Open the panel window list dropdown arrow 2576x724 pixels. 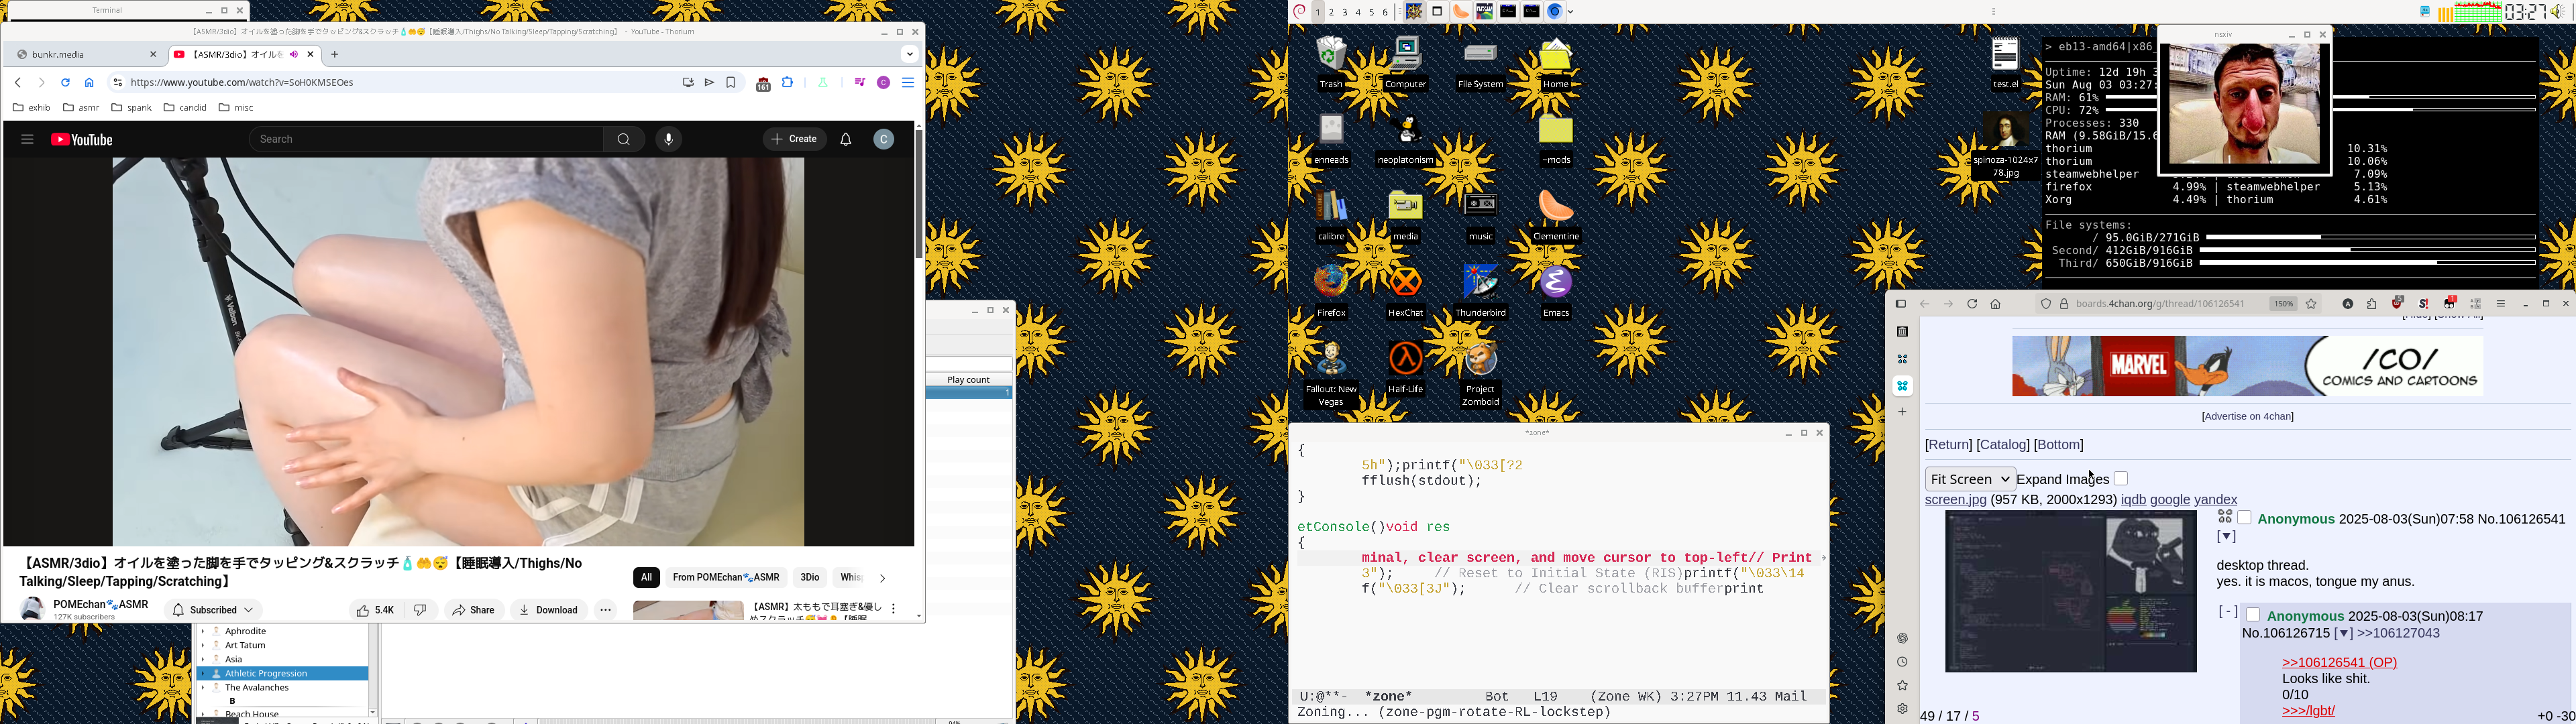click(x=1571, y=12)
